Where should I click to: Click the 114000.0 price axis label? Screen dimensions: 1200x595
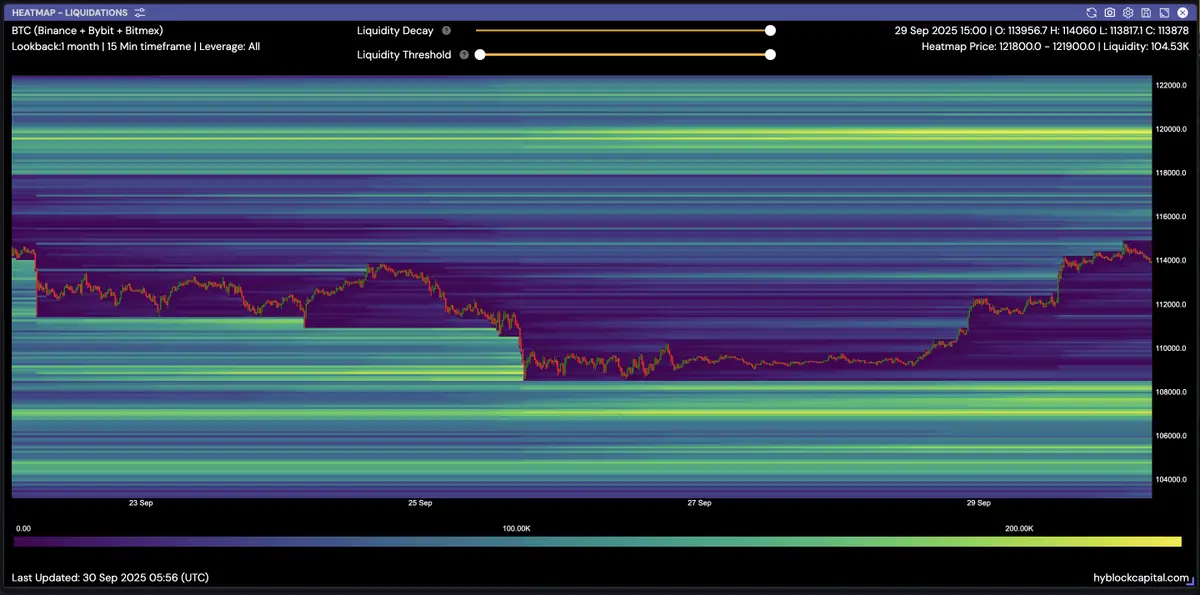pos(1171,261)
